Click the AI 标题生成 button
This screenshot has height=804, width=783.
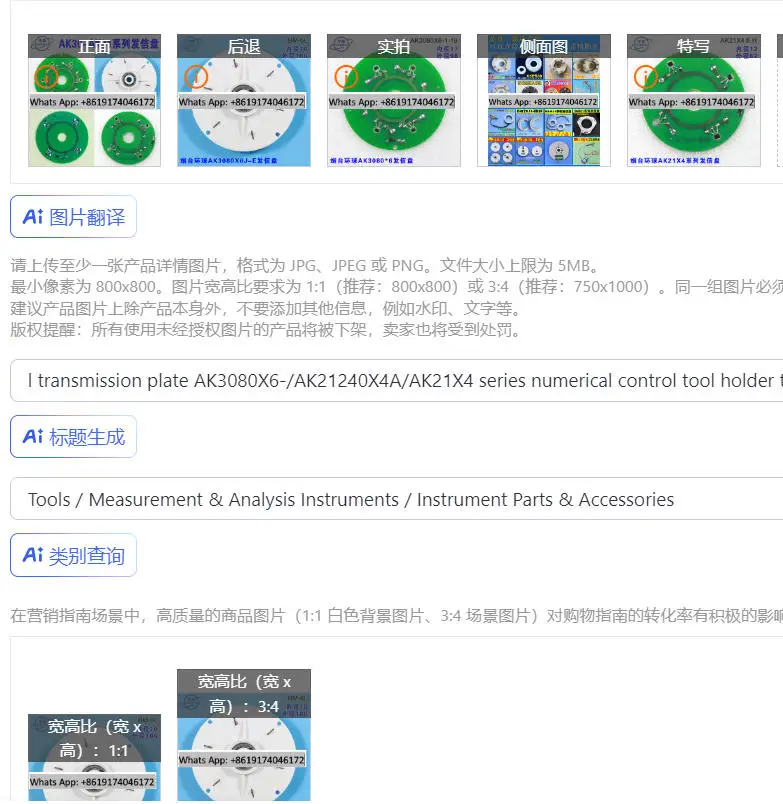73,437
